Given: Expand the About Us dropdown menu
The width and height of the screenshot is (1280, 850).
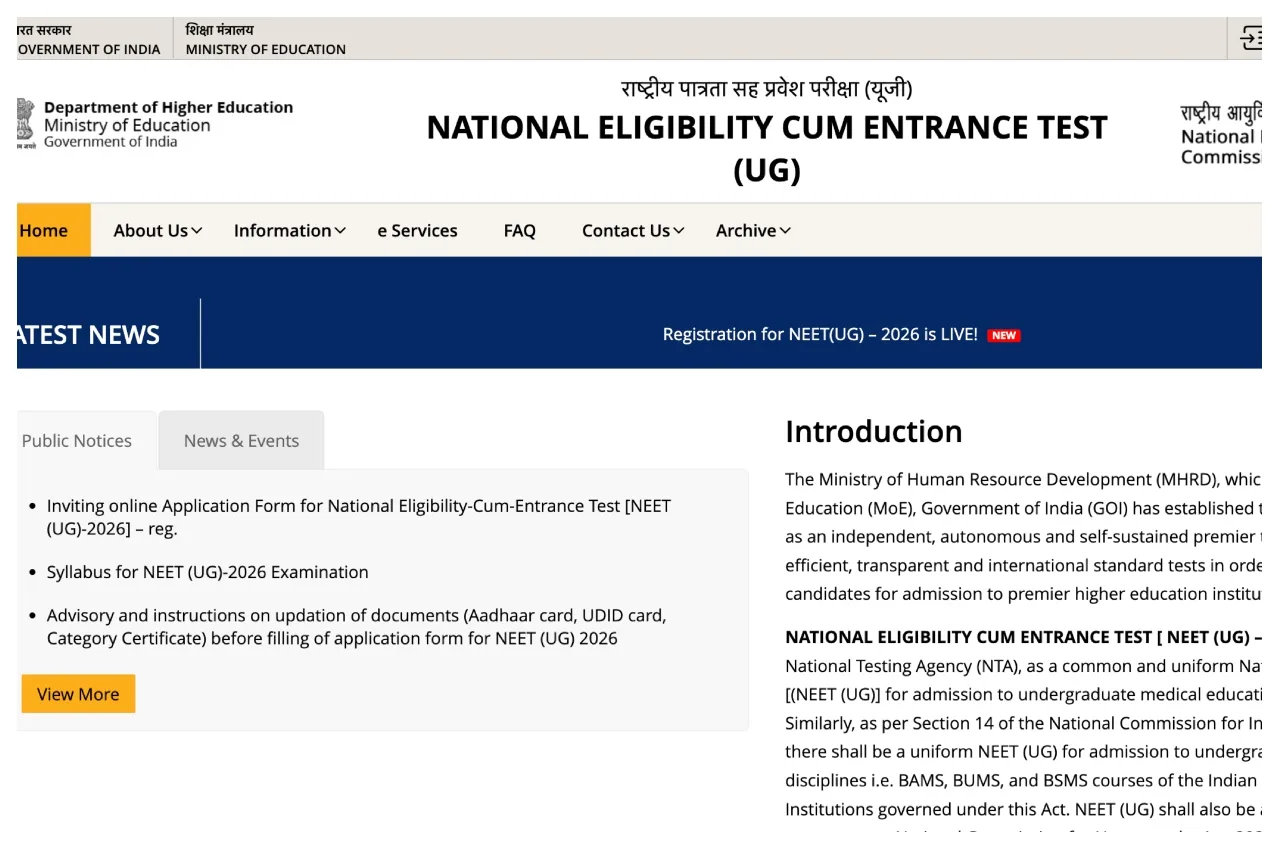Looking at the screenshot, I should pos(157,230).
